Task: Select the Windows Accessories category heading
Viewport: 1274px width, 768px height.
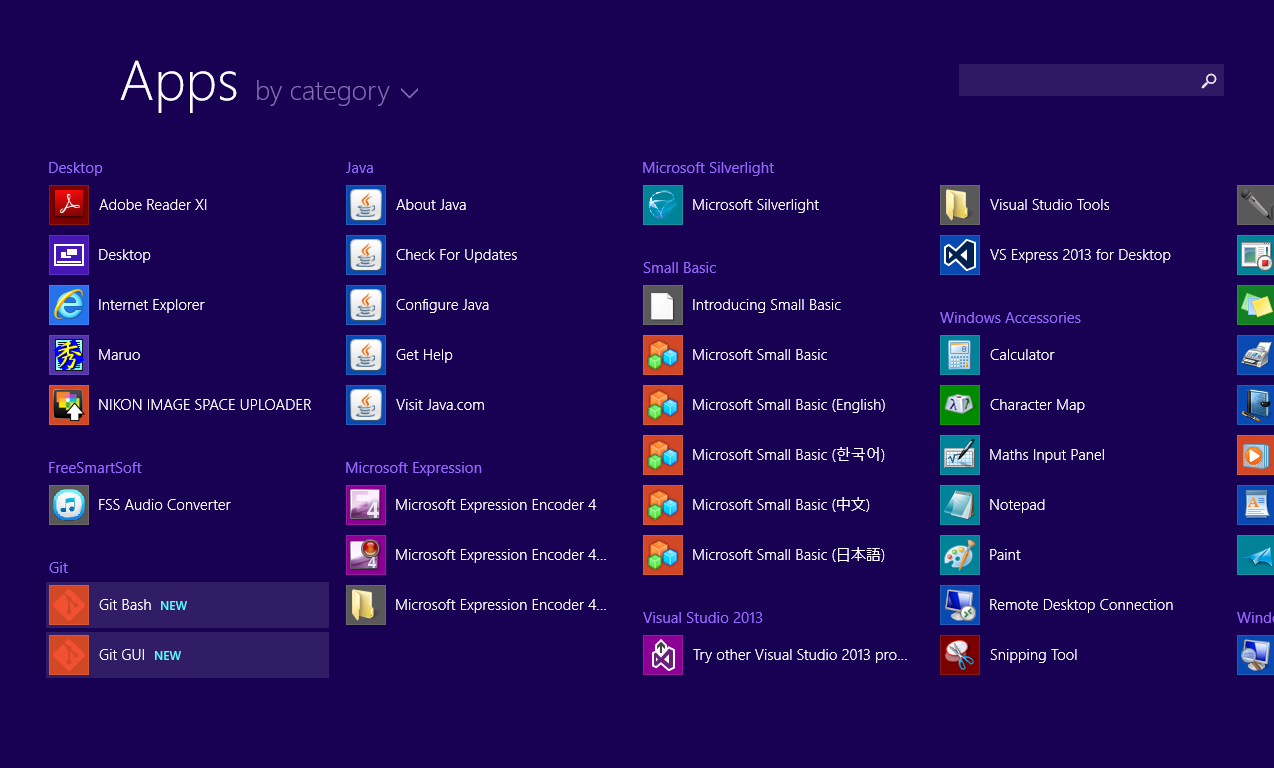Action: (x=1010, y=318)
